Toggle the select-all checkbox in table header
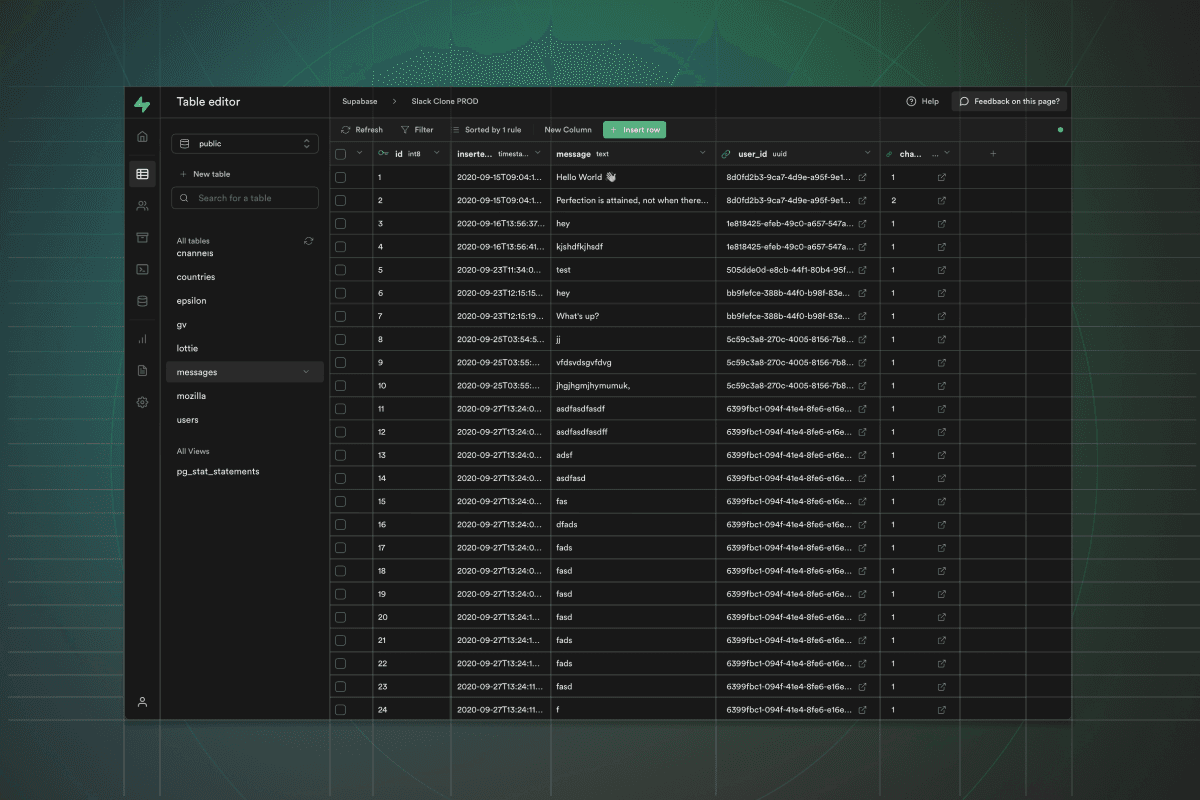Screen dimensions: 1200x800 (340, 154)
